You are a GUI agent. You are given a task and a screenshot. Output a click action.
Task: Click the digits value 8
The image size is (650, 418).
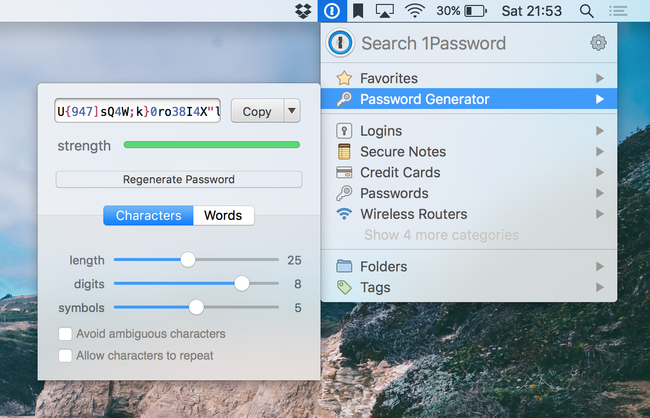pos(298,284)
